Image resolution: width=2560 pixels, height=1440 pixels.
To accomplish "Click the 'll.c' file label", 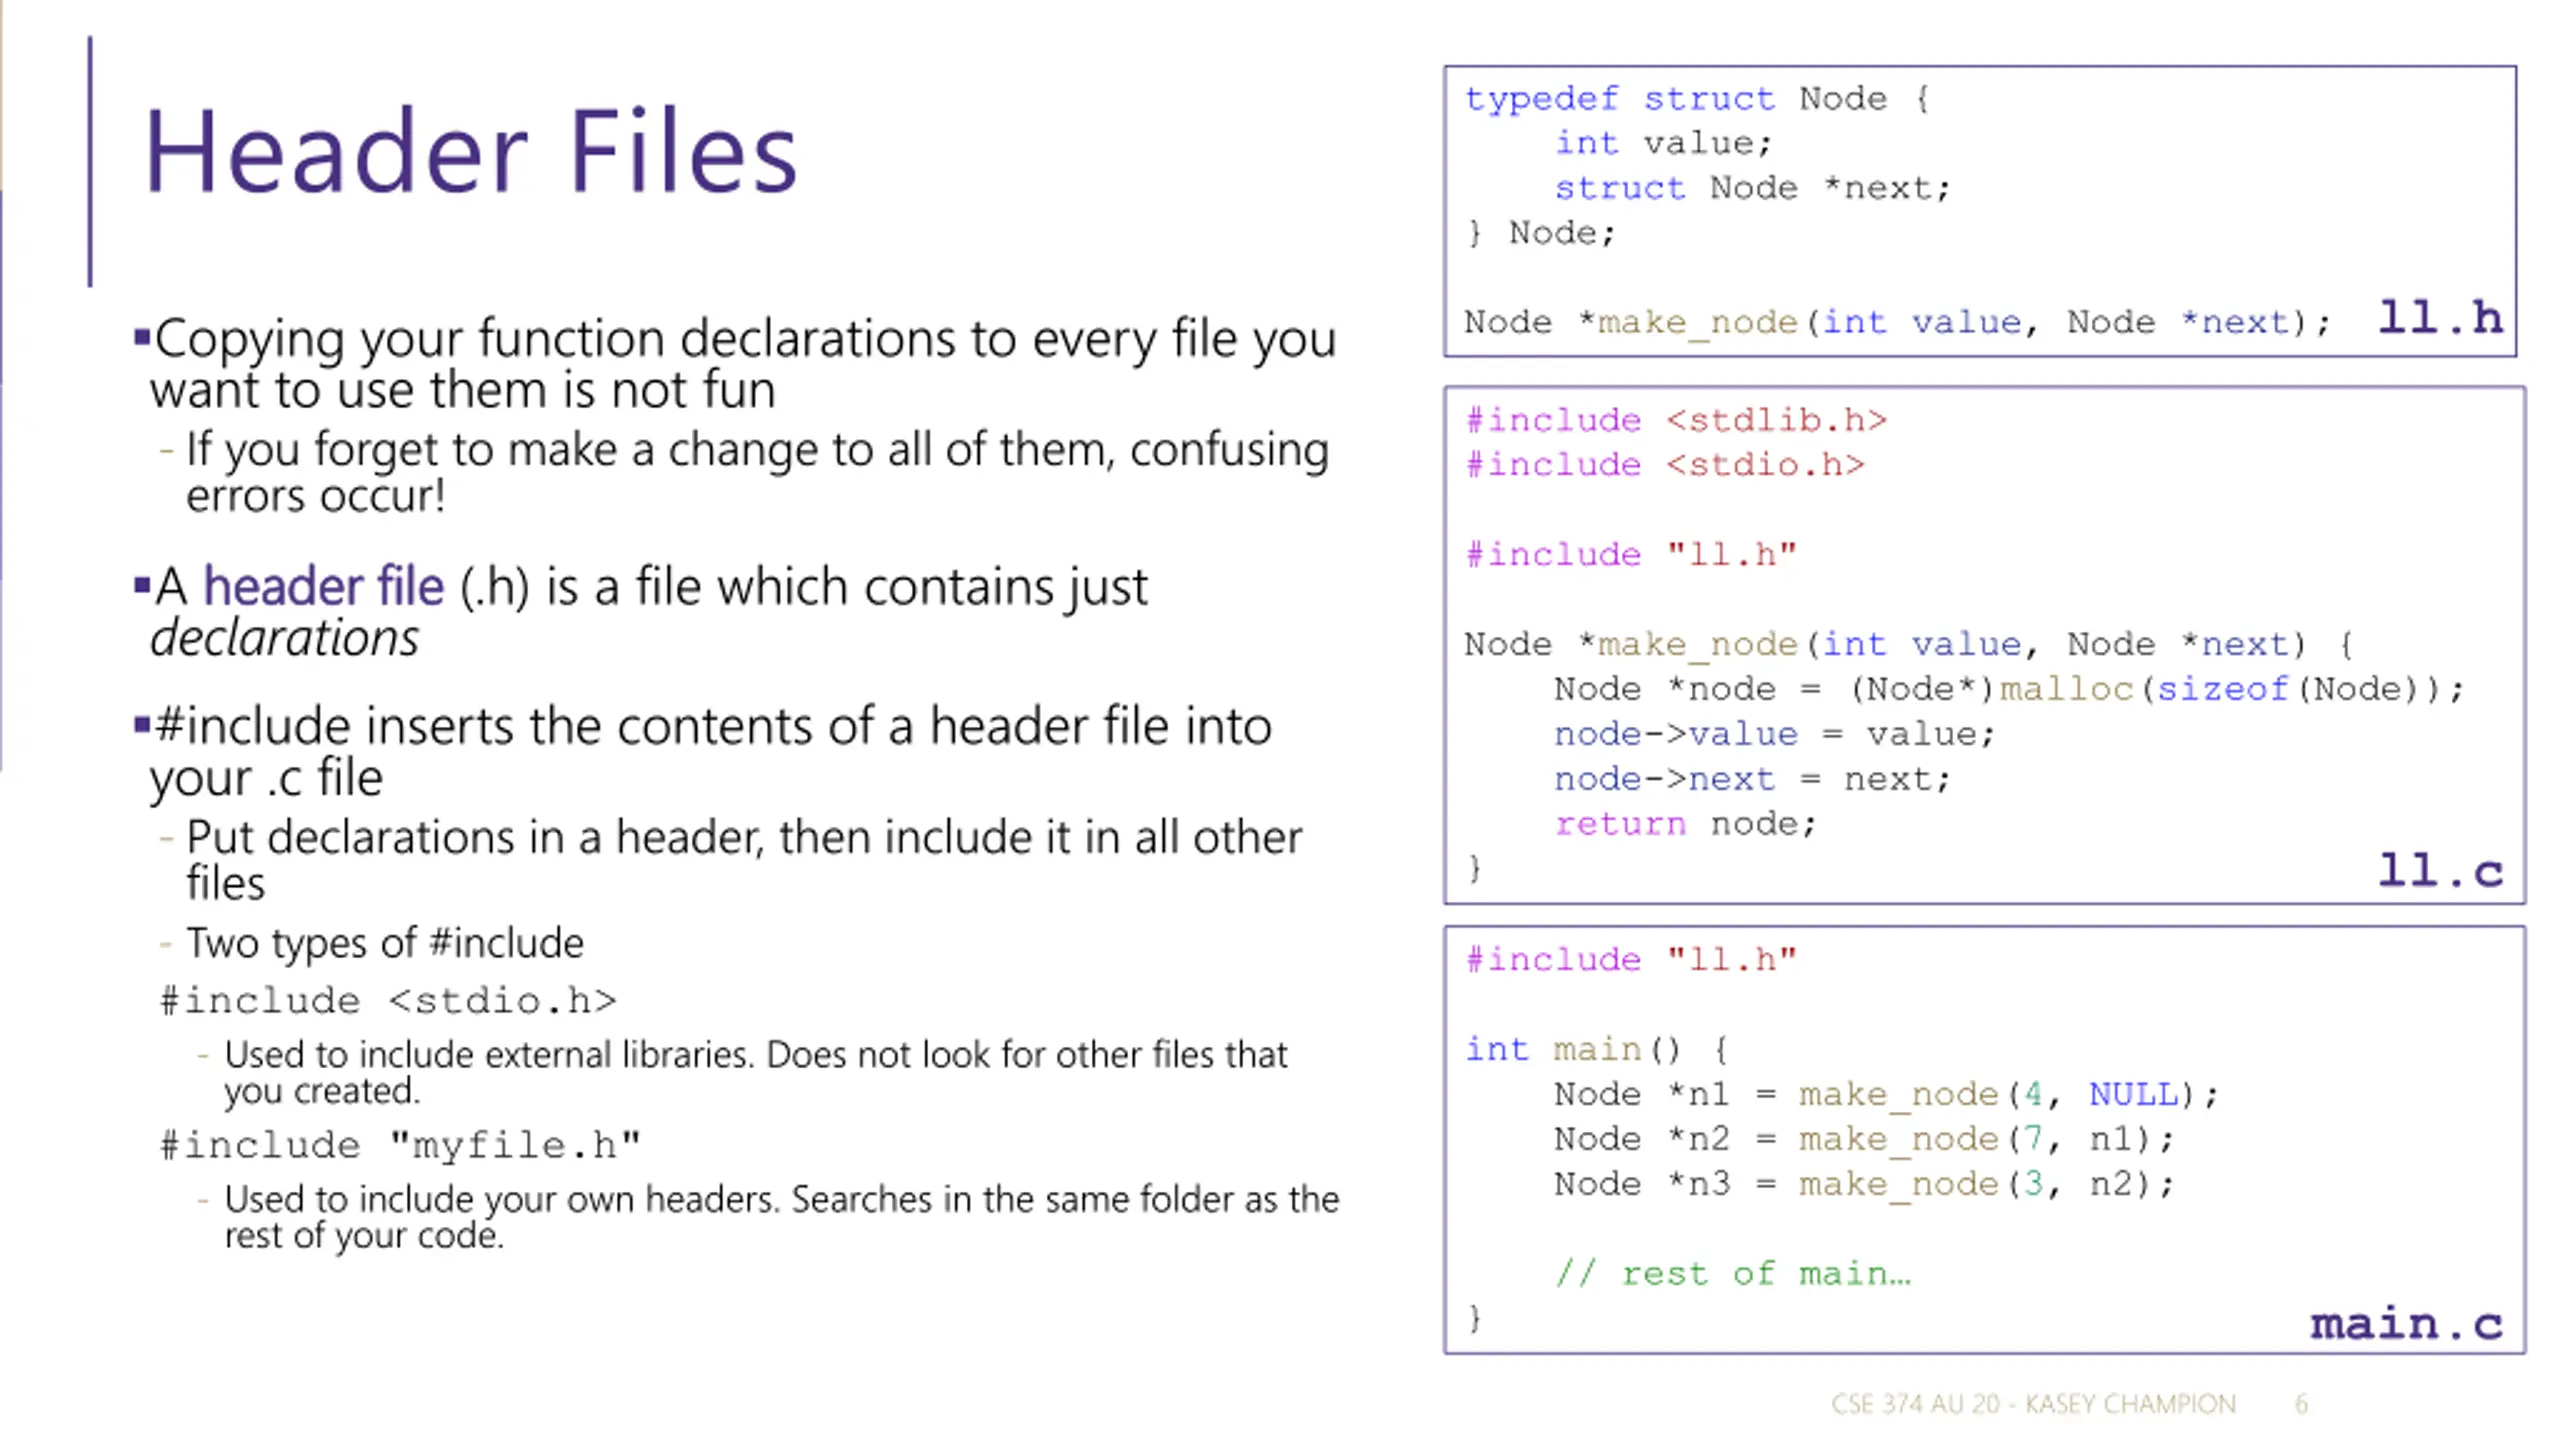I will 2440,870.
